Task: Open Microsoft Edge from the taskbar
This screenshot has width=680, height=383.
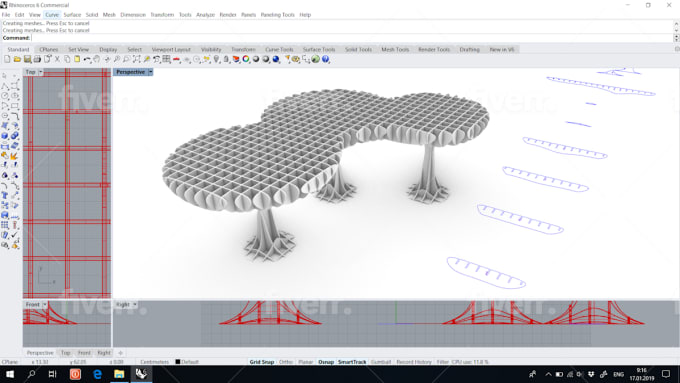Action: pyautogui.click(x=97, y=374)
